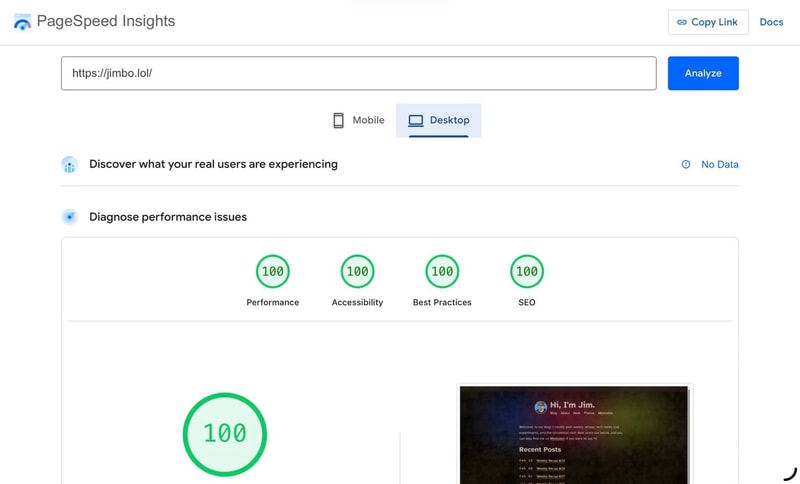800x484 pixels.
Task: Click the real users experience section icon
Action: click(x=69, y=165)
